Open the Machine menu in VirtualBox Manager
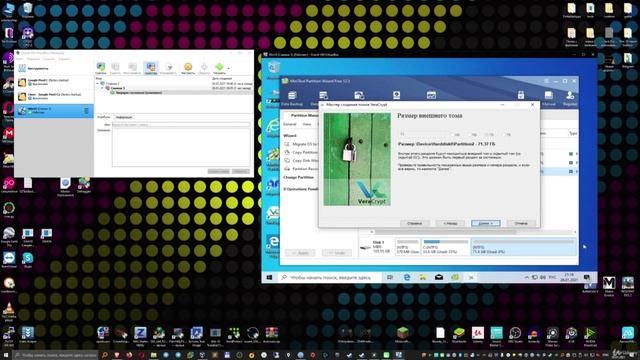 (33, 59)
